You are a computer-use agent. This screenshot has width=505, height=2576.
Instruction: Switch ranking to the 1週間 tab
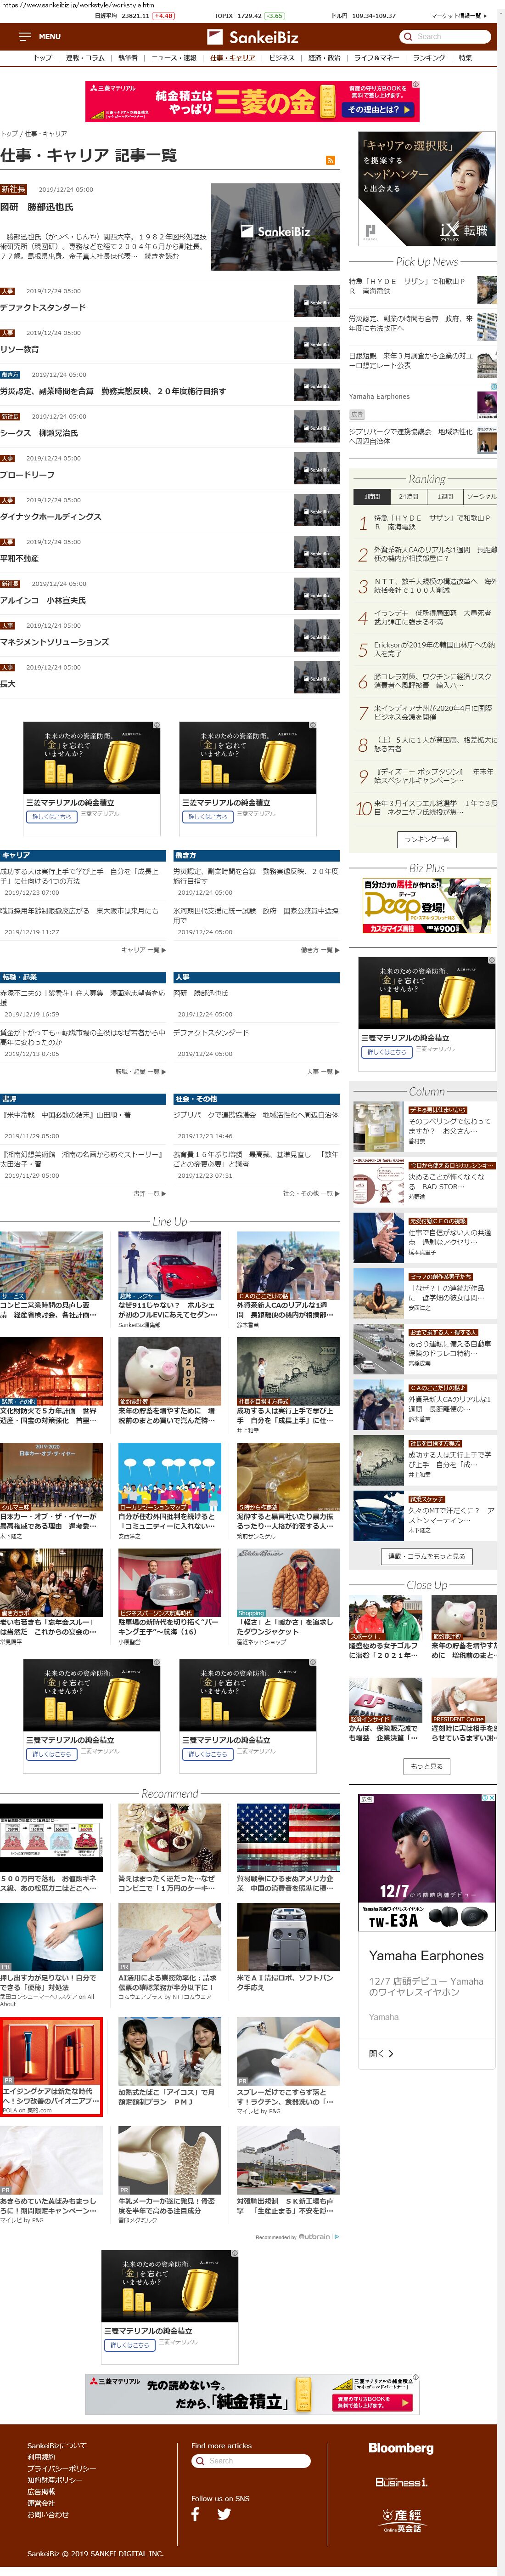point(444,496)
